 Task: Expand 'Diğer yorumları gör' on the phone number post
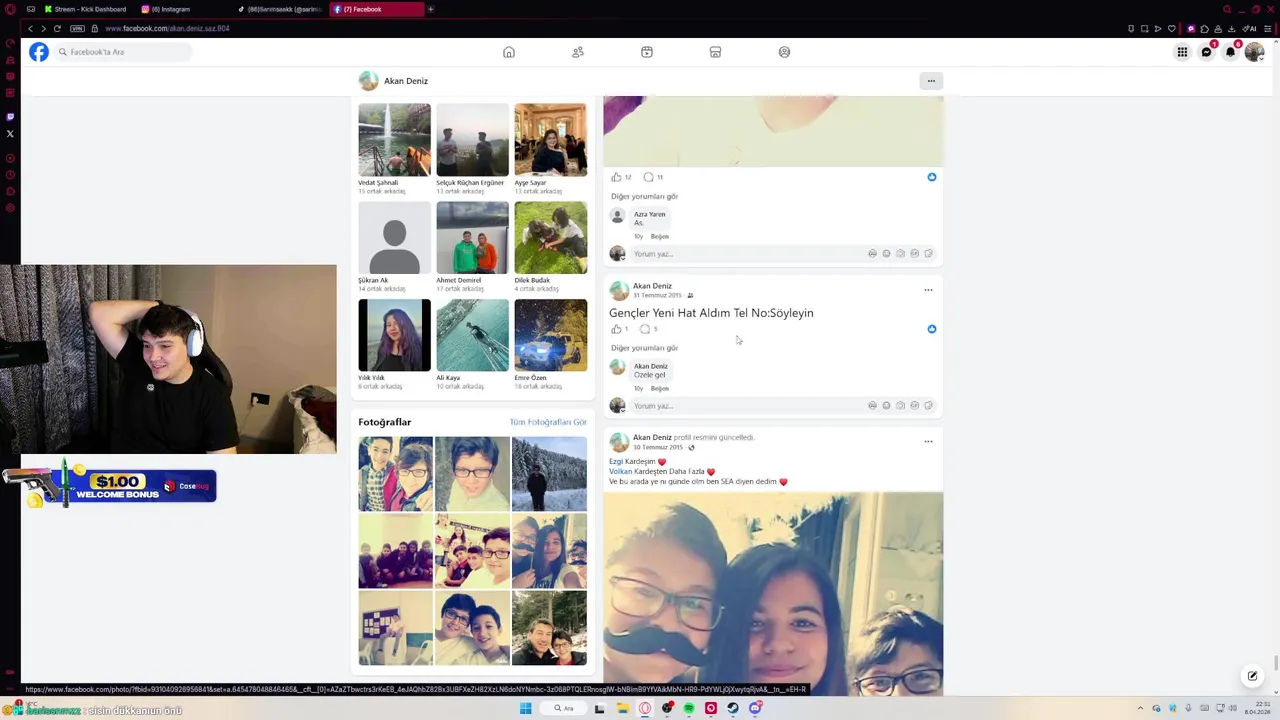(x=645, y=348)
